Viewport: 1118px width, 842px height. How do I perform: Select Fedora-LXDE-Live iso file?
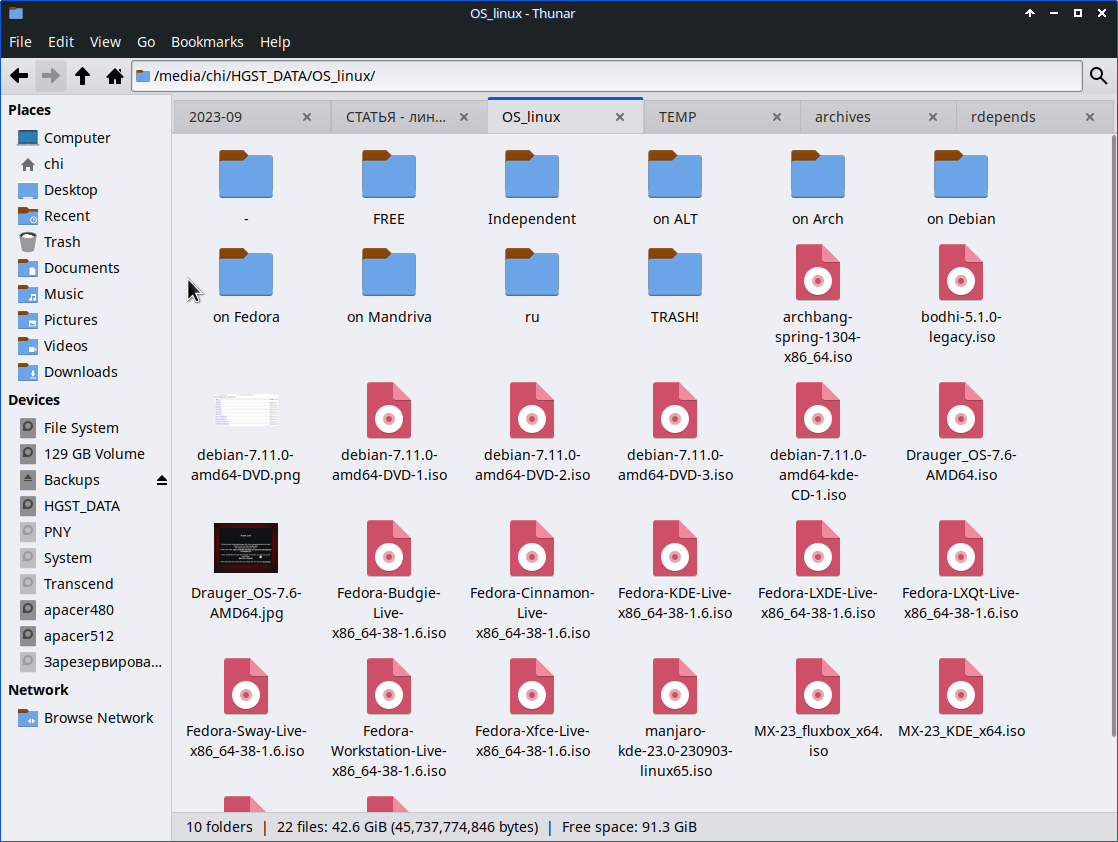pos(818,571)
